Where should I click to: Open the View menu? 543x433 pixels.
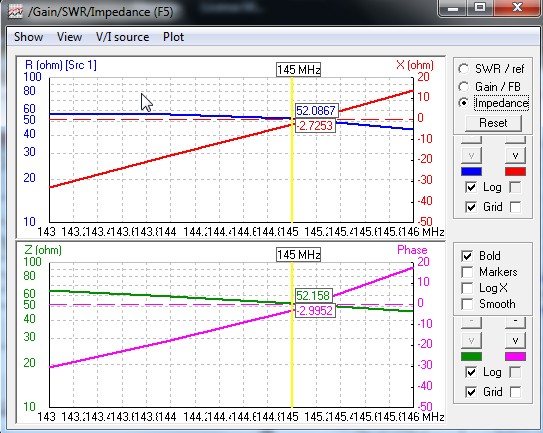click(70, 37)
